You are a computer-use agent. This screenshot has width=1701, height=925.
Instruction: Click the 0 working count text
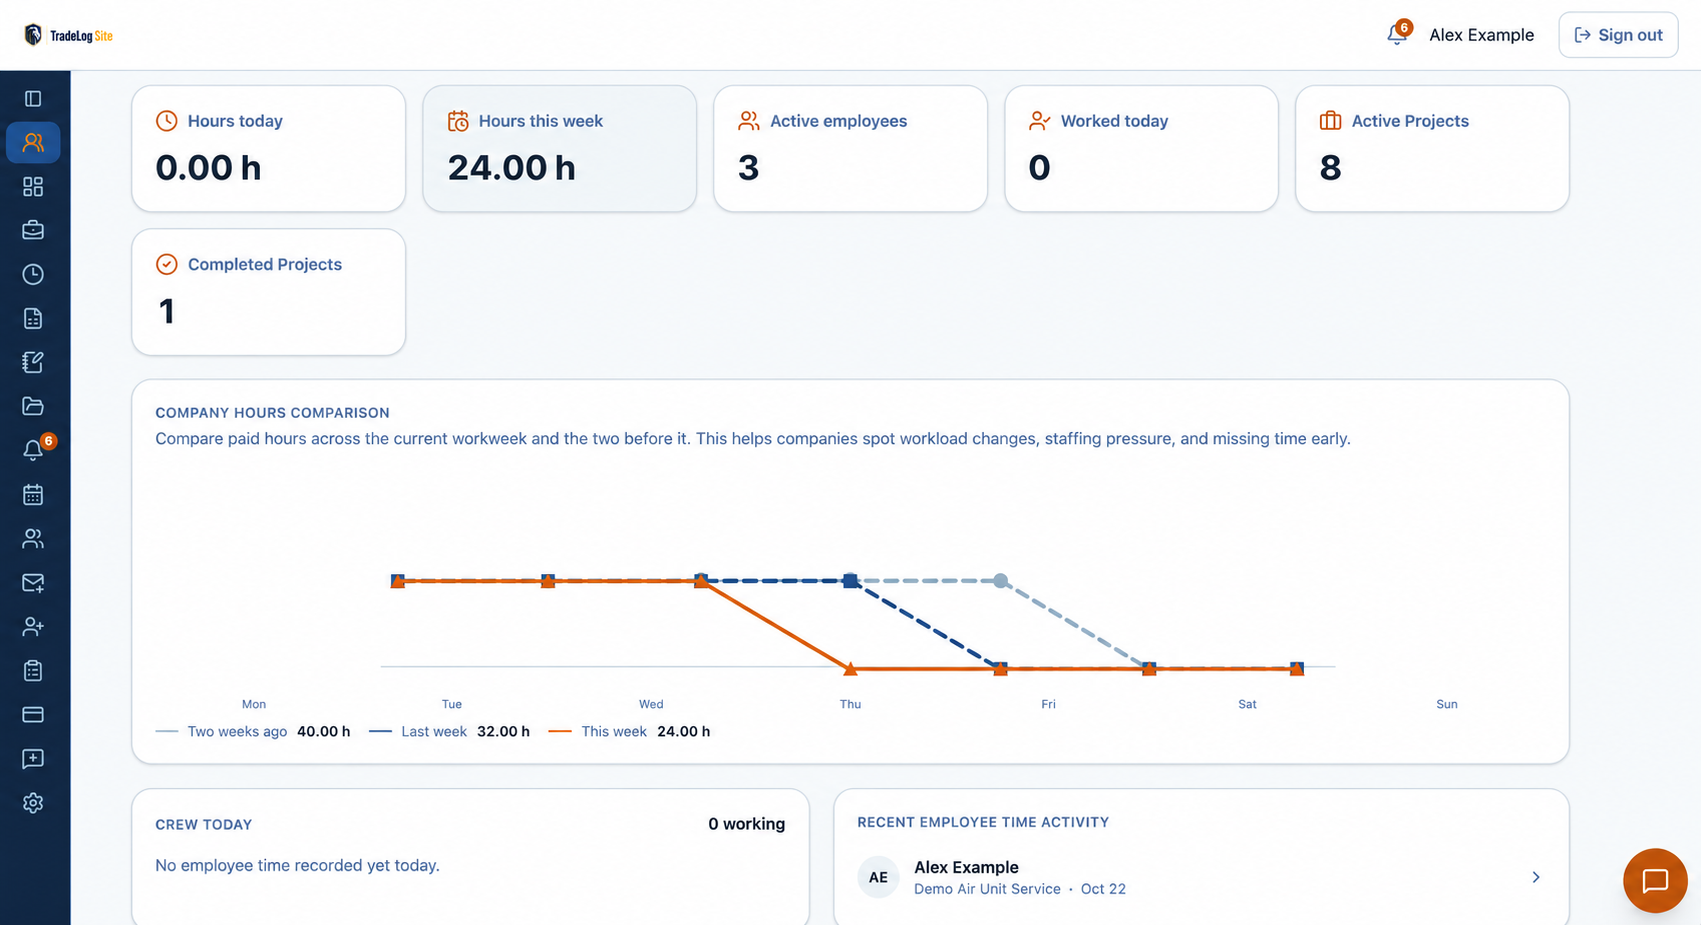point(746,824)
